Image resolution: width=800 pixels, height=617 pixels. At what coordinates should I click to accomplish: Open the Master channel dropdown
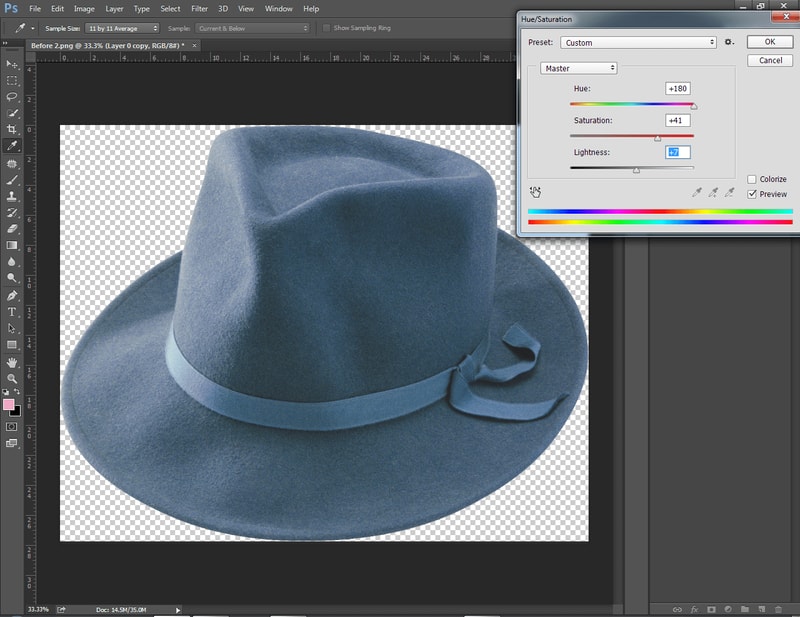[x=581, y=67]
